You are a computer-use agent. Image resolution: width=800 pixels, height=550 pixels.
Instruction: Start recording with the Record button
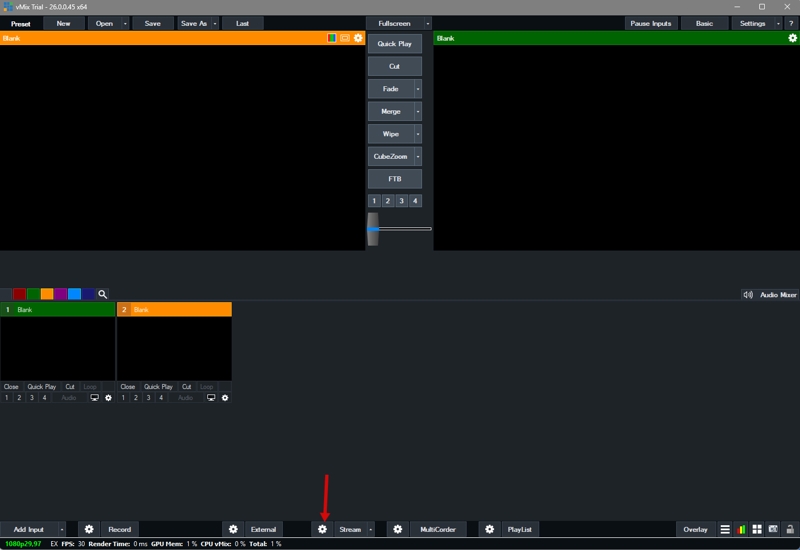[x=119, y=529]
